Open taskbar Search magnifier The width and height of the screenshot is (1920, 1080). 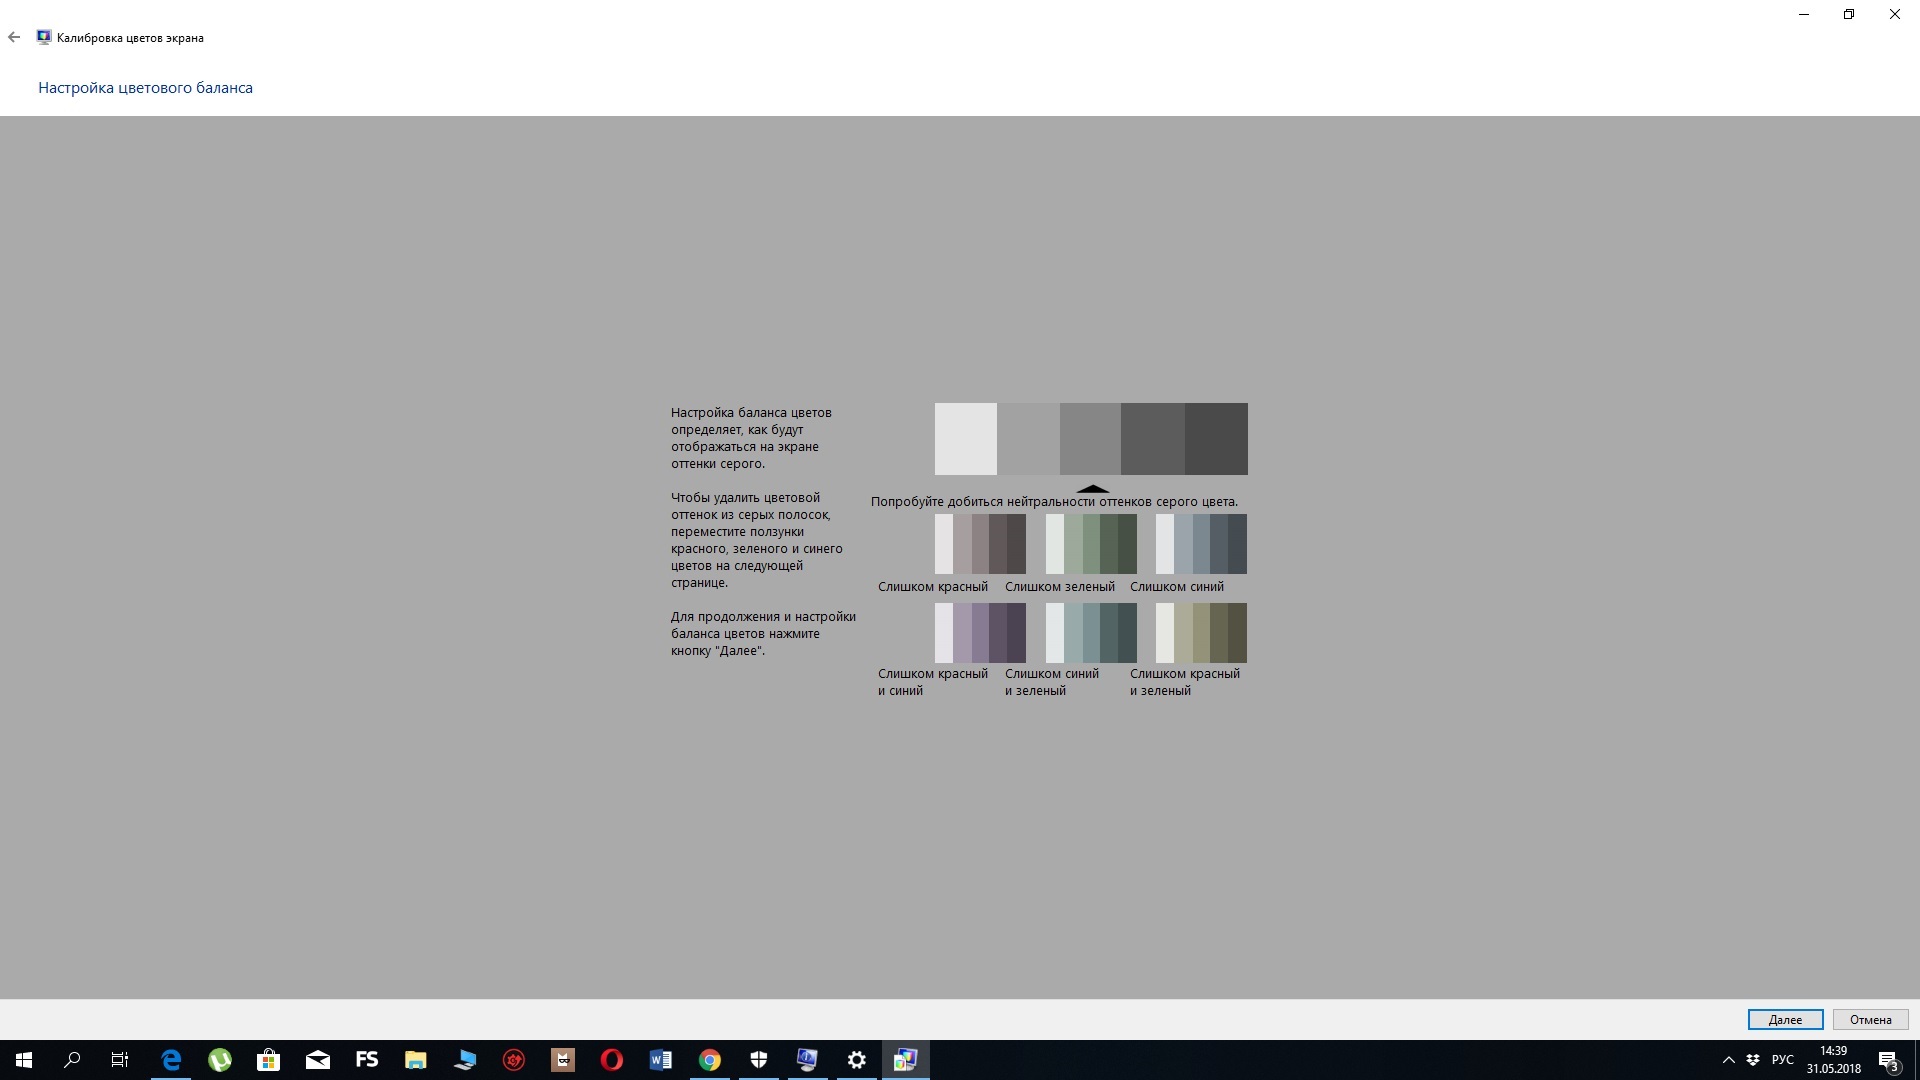coord(72,1060)
